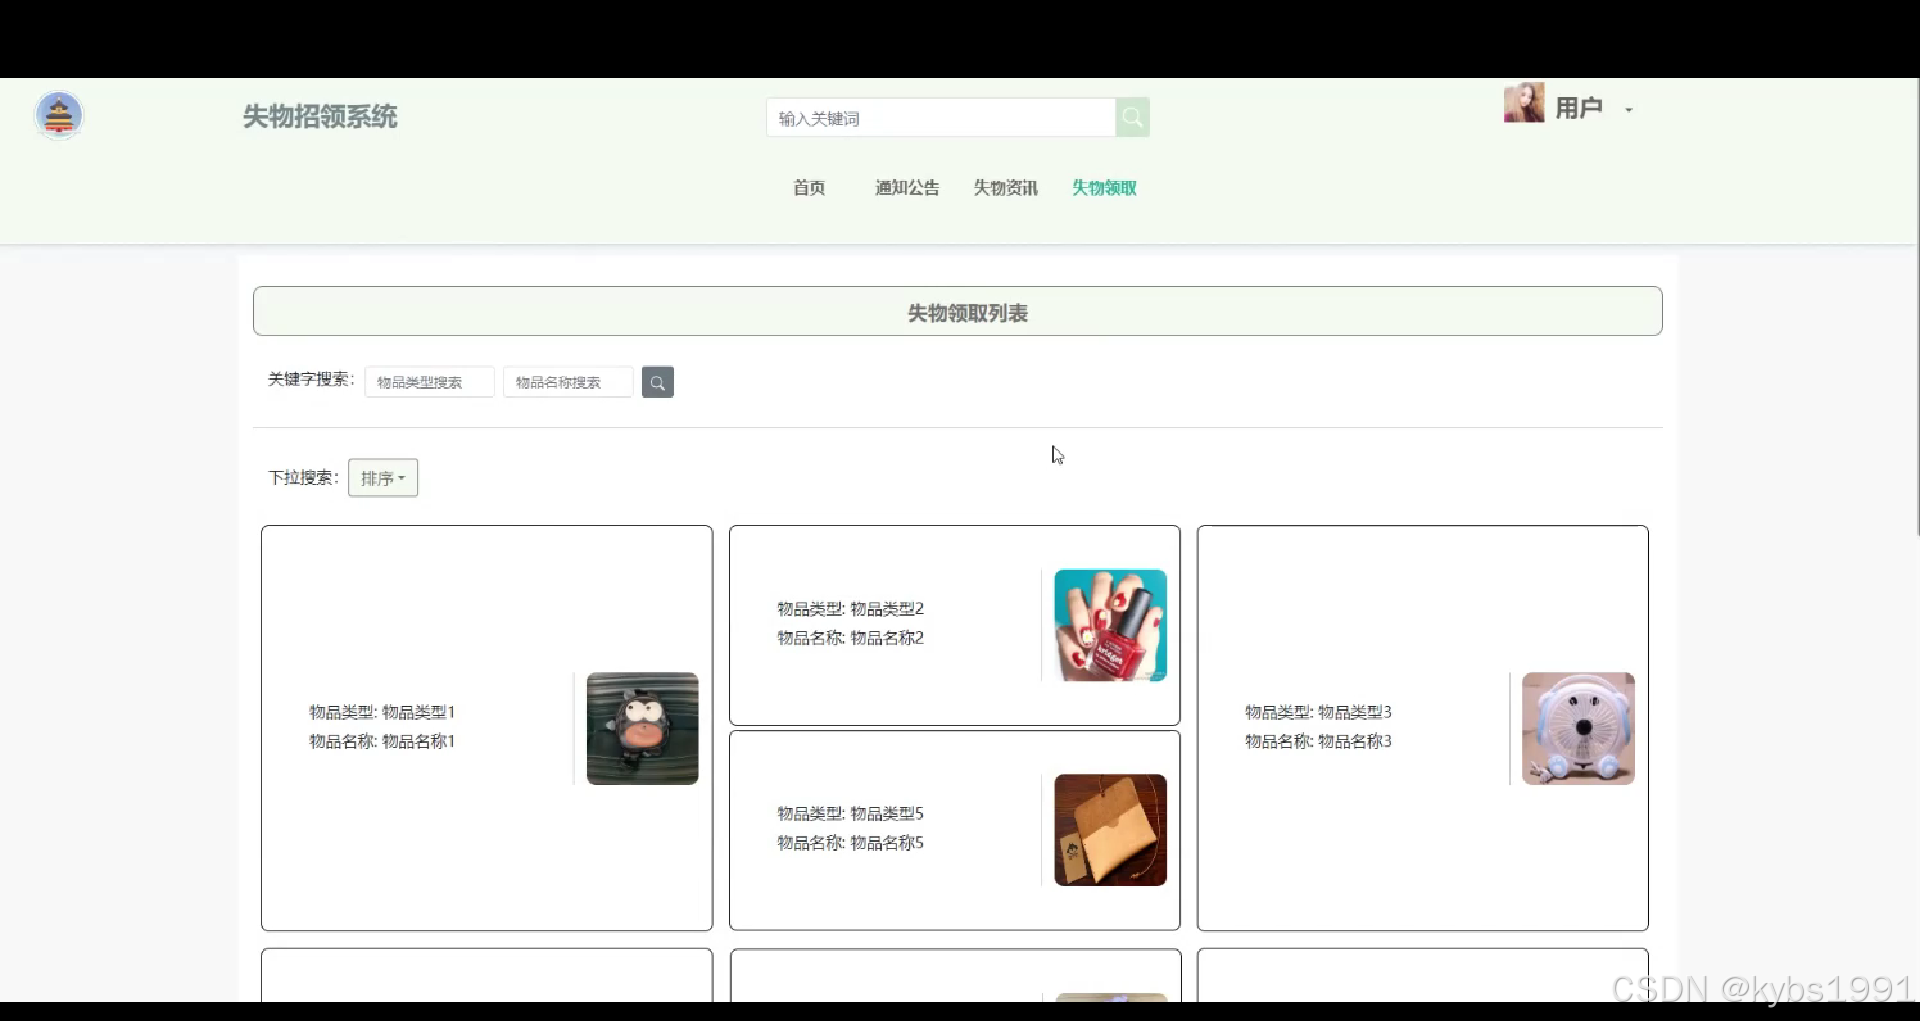Click text 物品名称: 物品名称3
1920x1021 pixels.
tap(1318, 741)
